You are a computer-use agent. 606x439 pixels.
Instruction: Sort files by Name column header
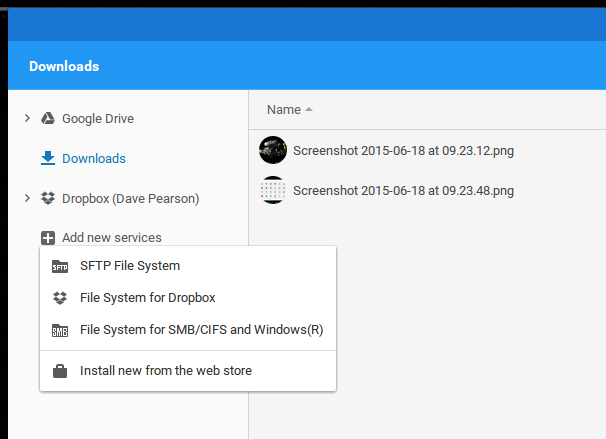click(284, 110)
